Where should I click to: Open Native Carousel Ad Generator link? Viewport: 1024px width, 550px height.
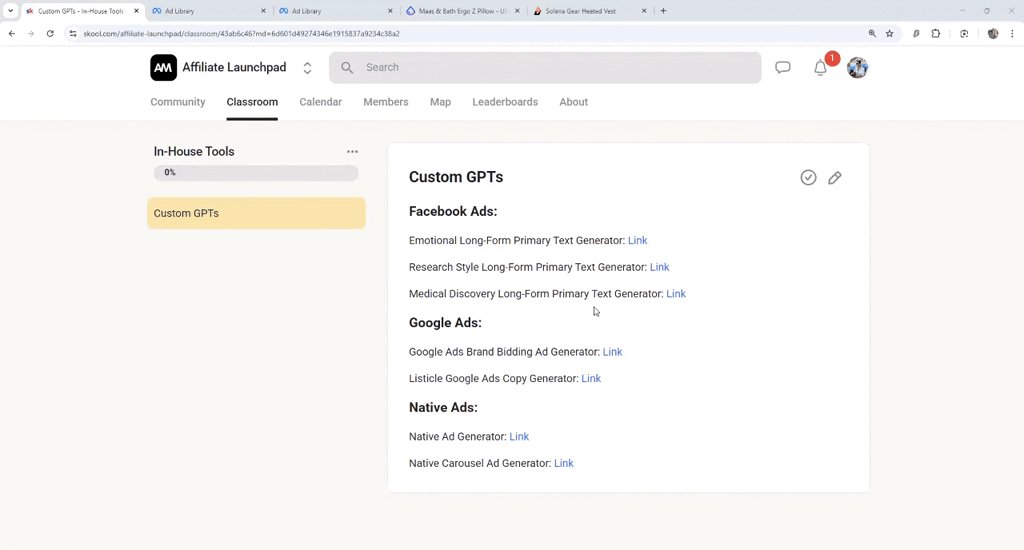[564, 464]
